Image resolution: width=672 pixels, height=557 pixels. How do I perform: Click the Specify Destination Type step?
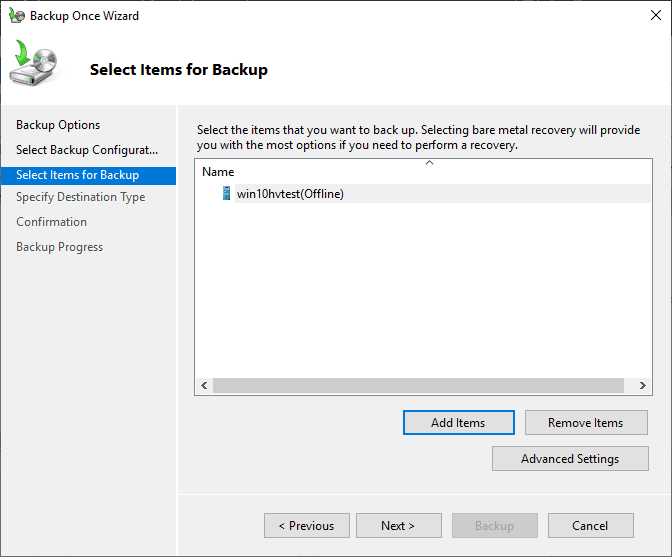tap(81, 197)
